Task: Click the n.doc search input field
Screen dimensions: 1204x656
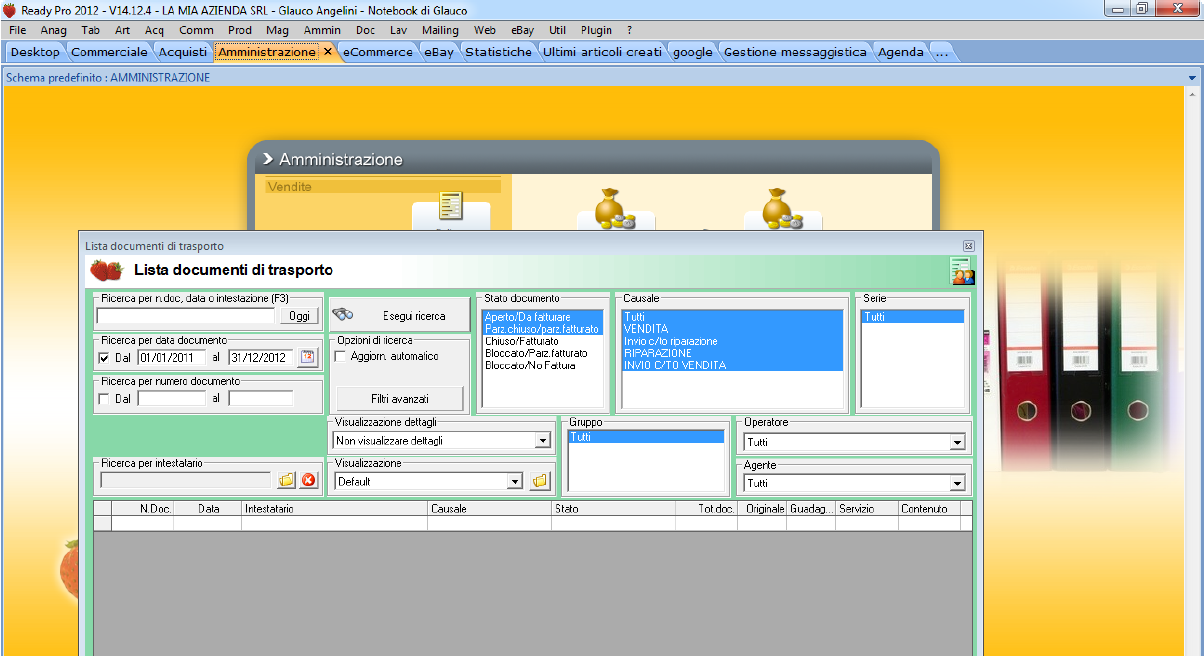Action: click(185, 316)
